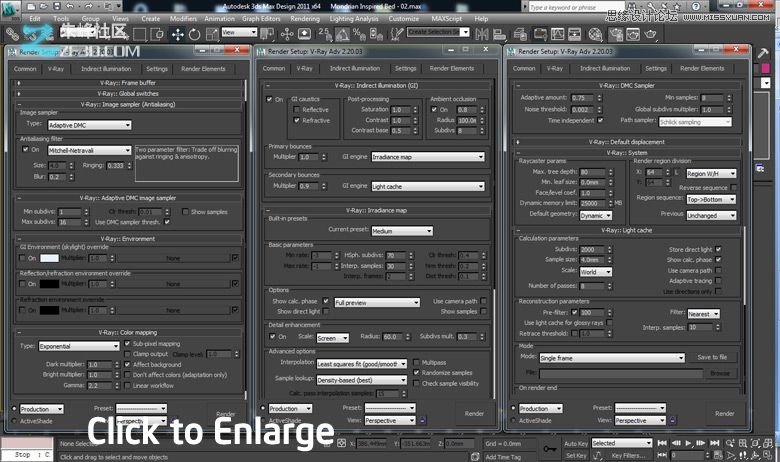Click the Select and Link icon

pyautogui.click(x=12, y=34)
